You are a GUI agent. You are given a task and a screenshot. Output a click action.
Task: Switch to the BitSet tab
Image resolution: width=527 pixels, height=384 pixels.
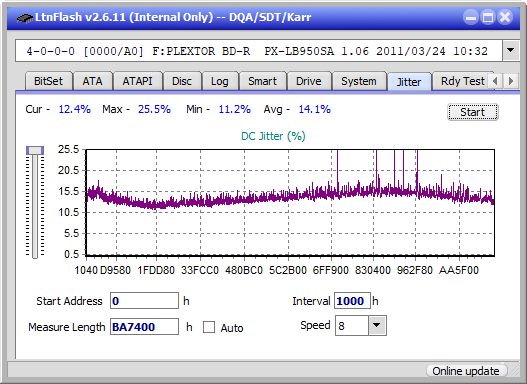[x=48, y=81]
